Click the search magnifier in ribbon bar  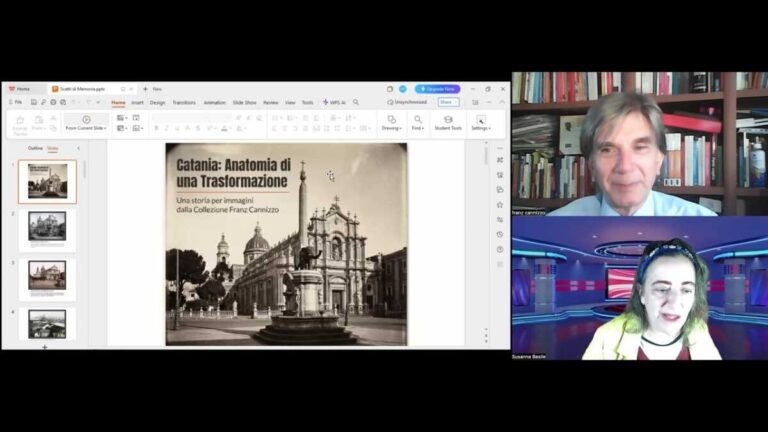[x=356, y=102]
